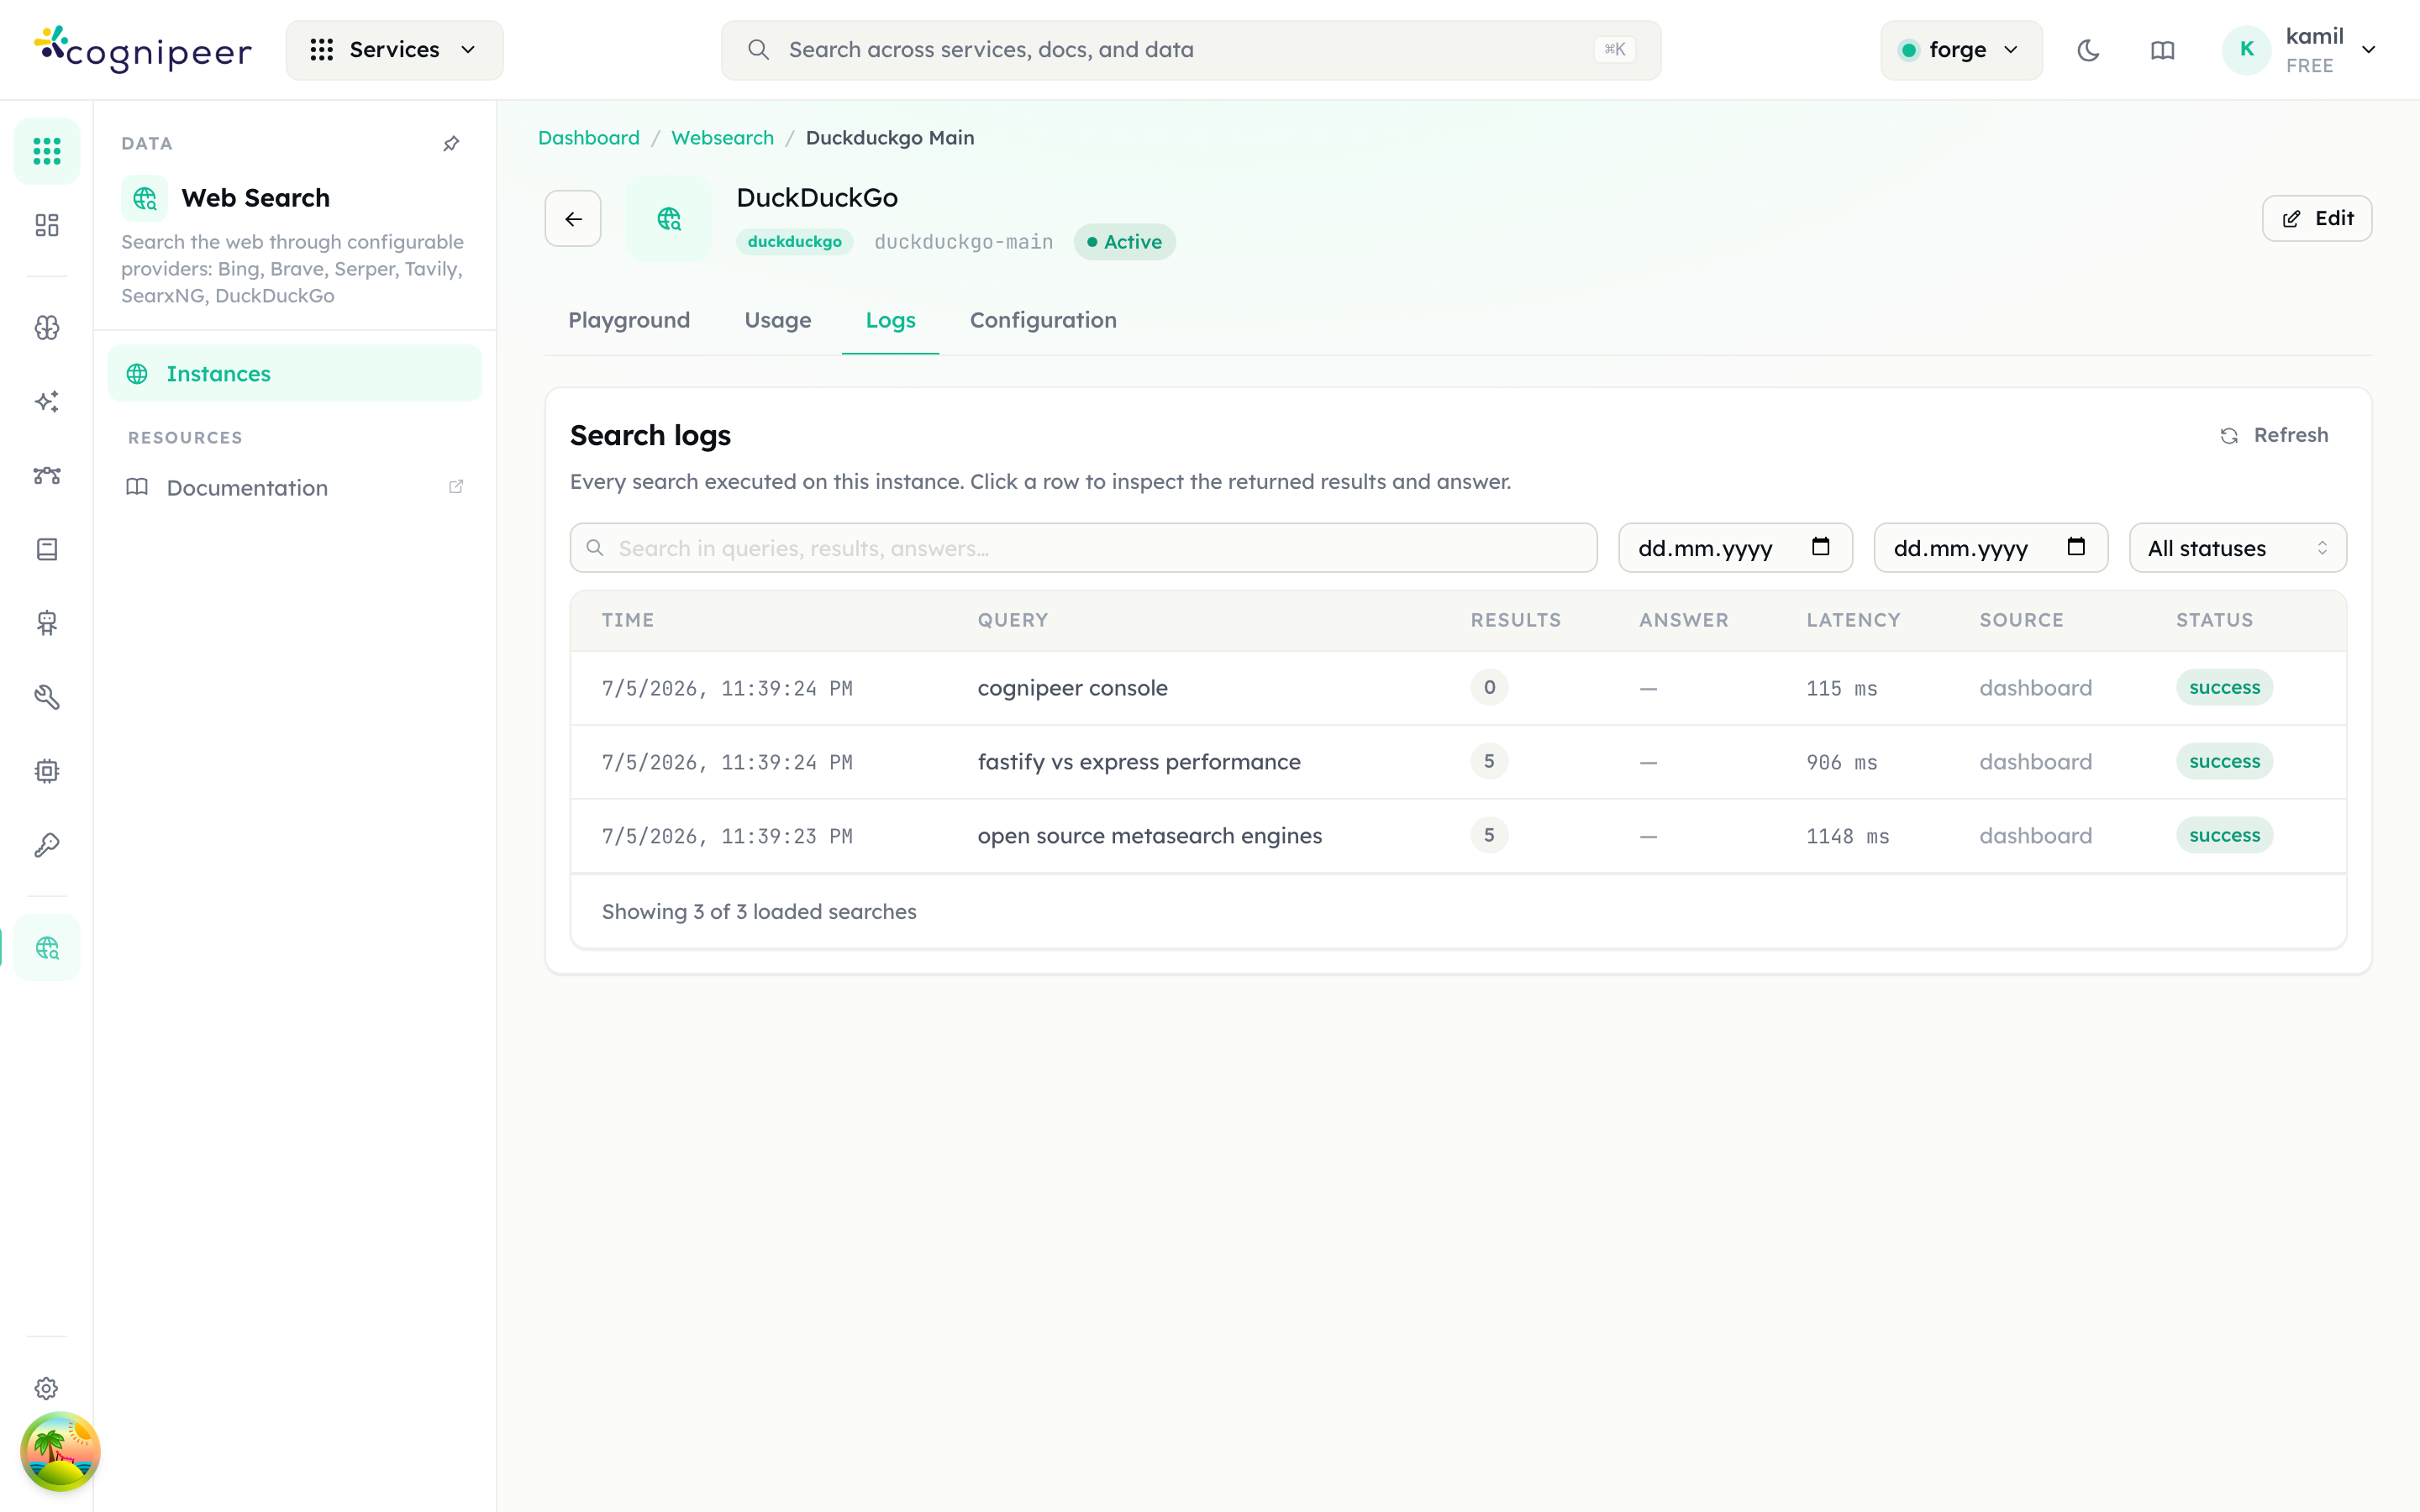Open the Web Search globe icon in sidebar
This screenshot has width=2420, height=1512.
click(47, 947)
